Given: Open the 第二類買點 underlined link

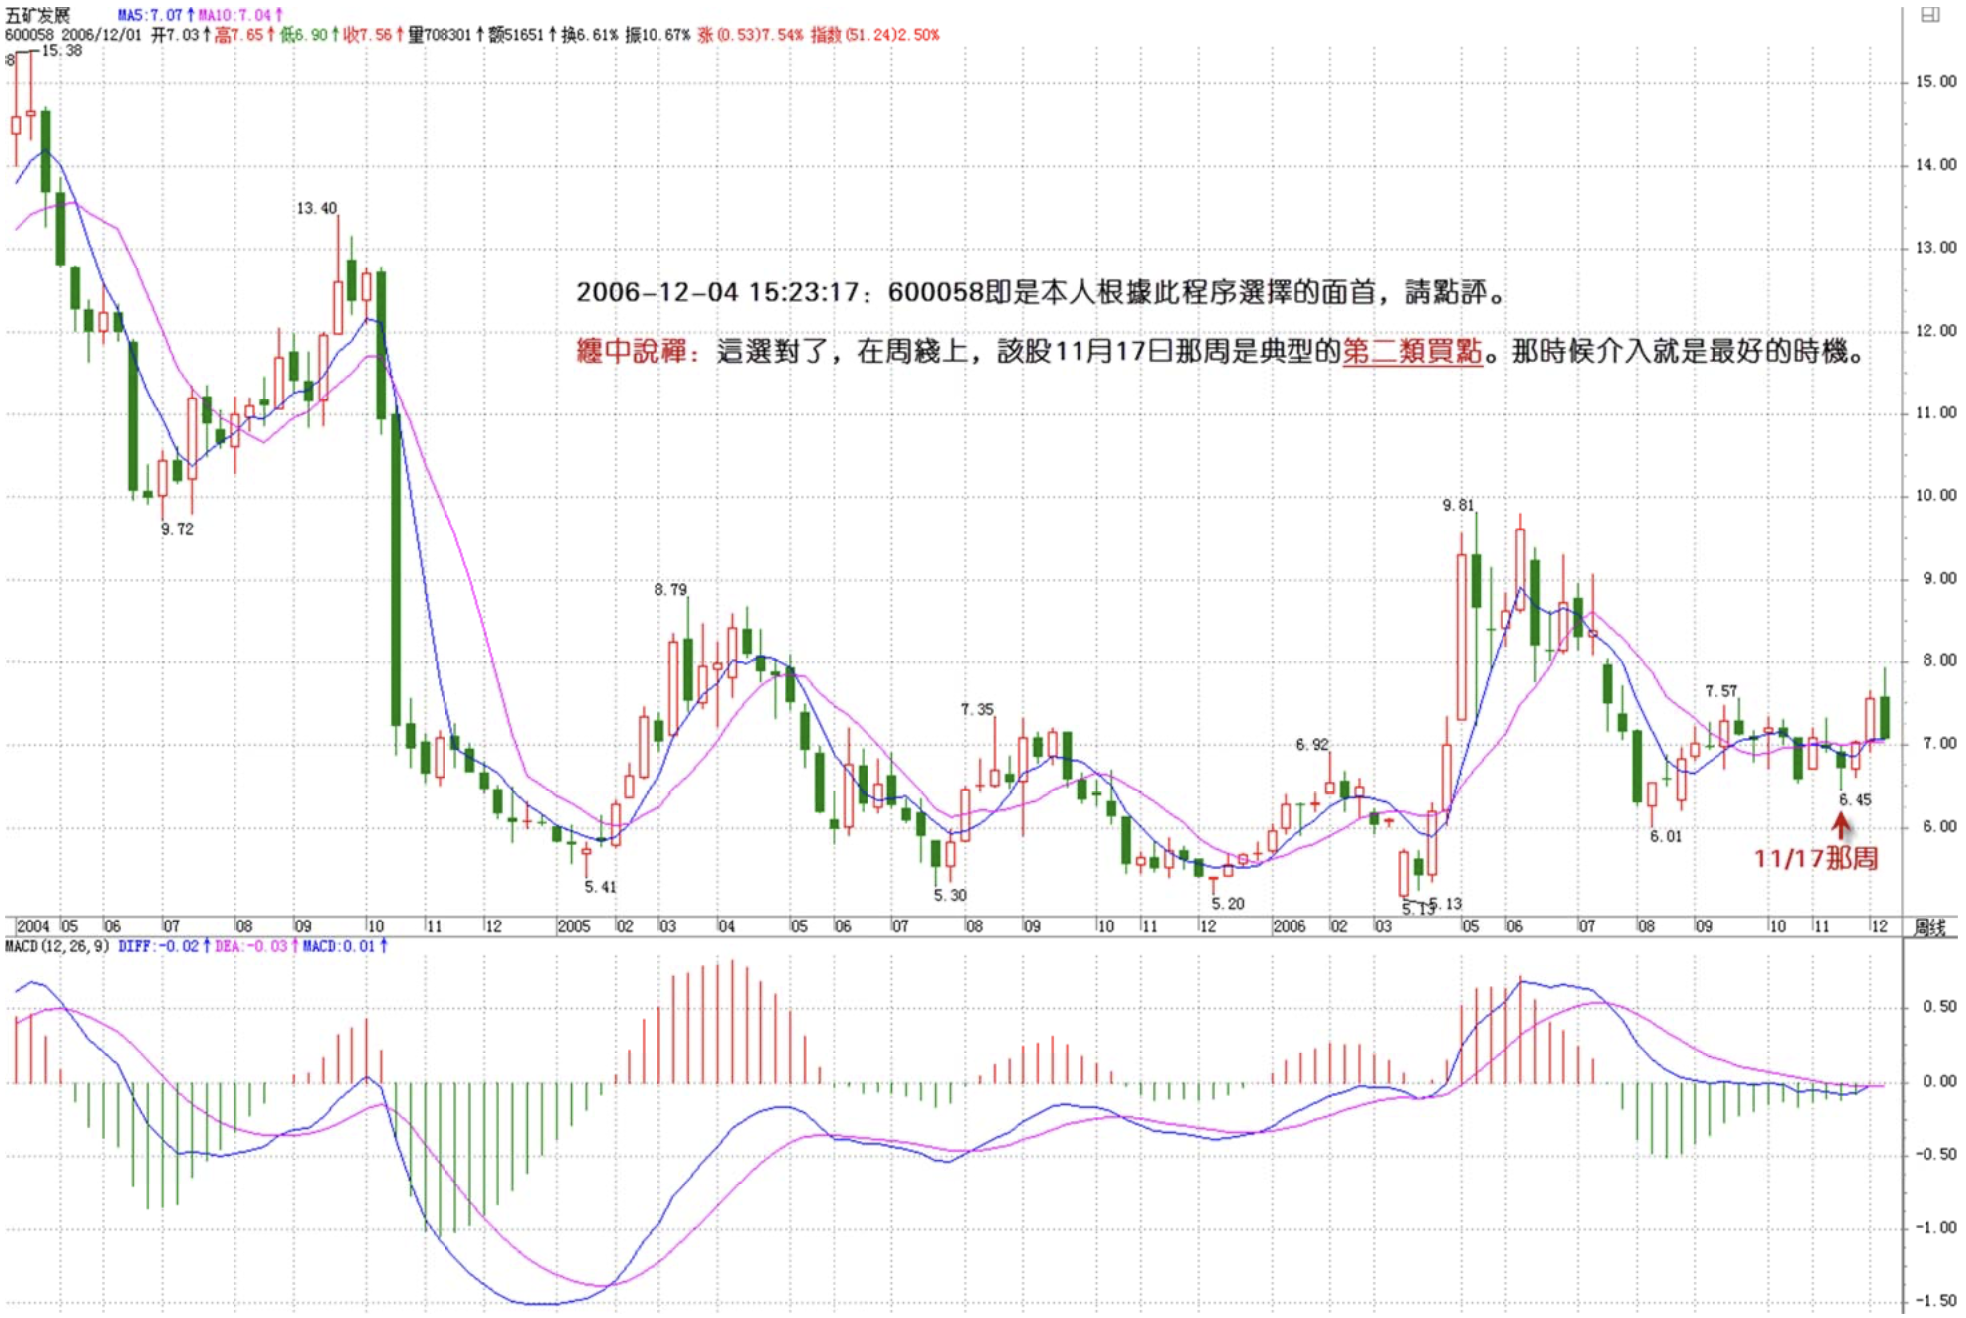Looking at the screenshot, I should [x=1412, y=352].
